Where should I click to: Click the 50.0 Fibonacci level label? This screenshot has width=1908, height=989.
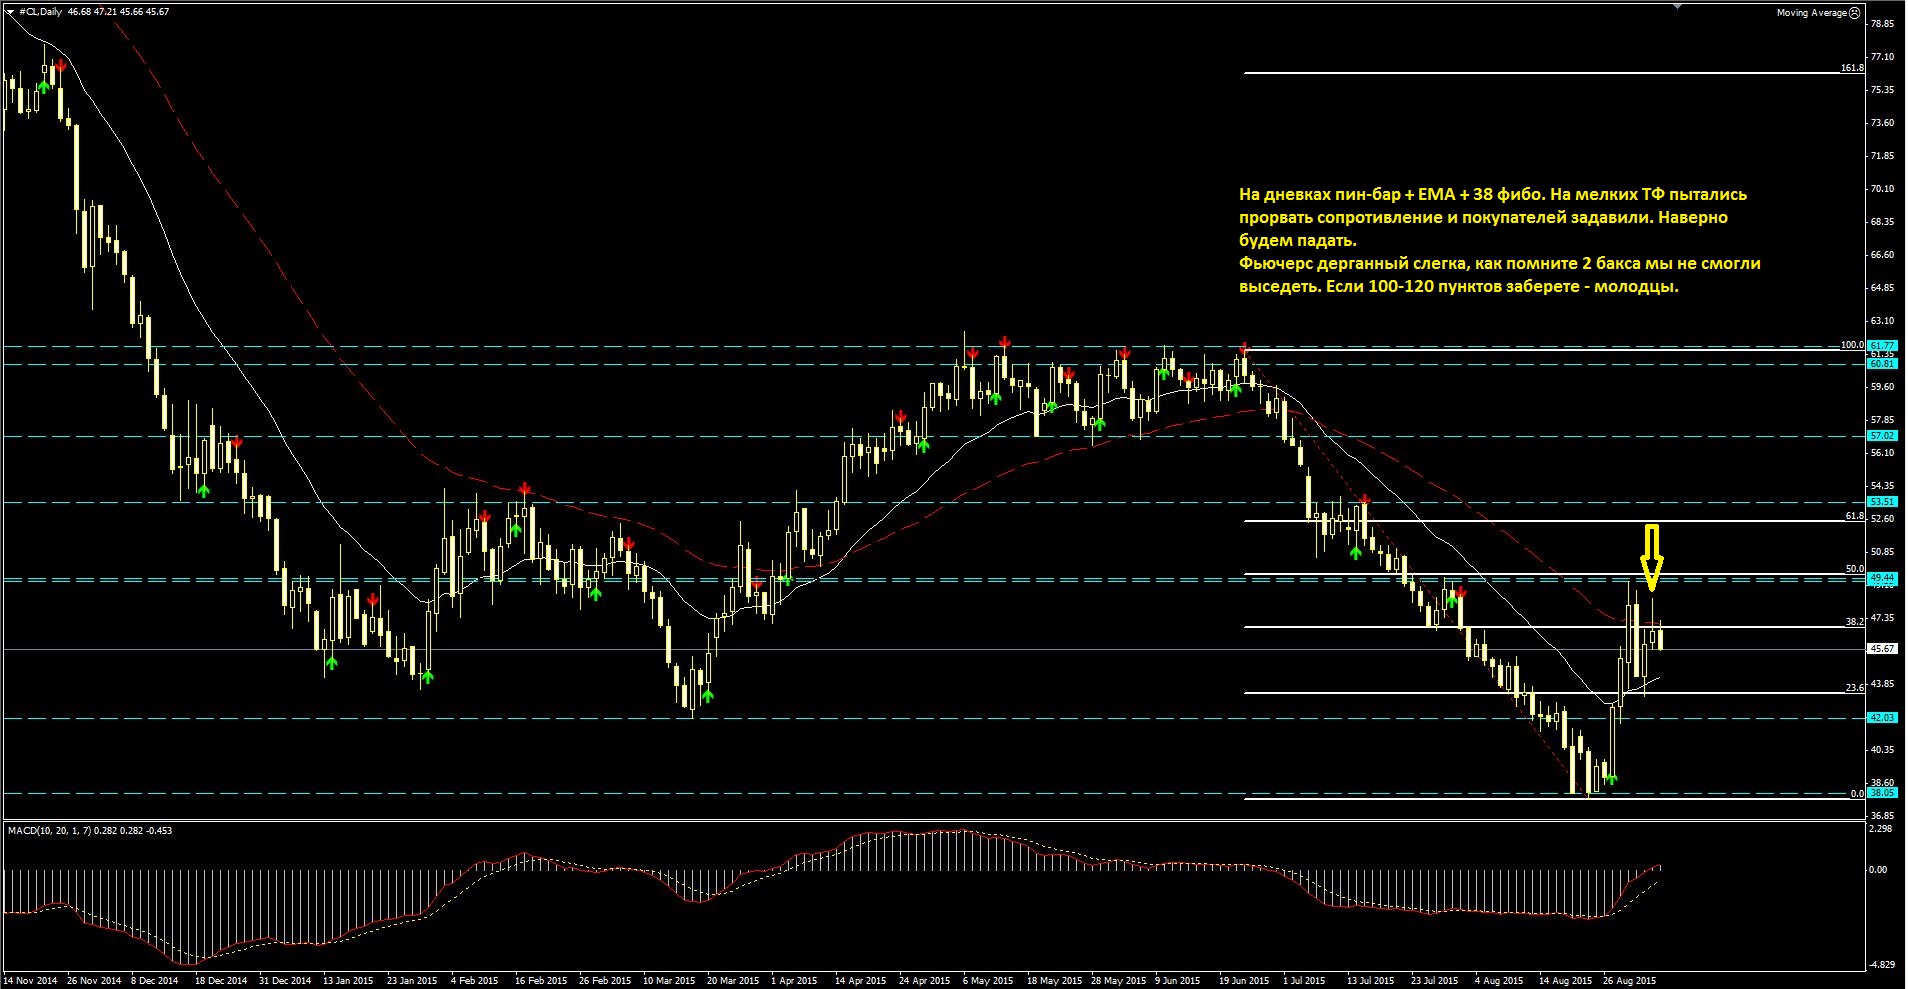[1854, 569]
